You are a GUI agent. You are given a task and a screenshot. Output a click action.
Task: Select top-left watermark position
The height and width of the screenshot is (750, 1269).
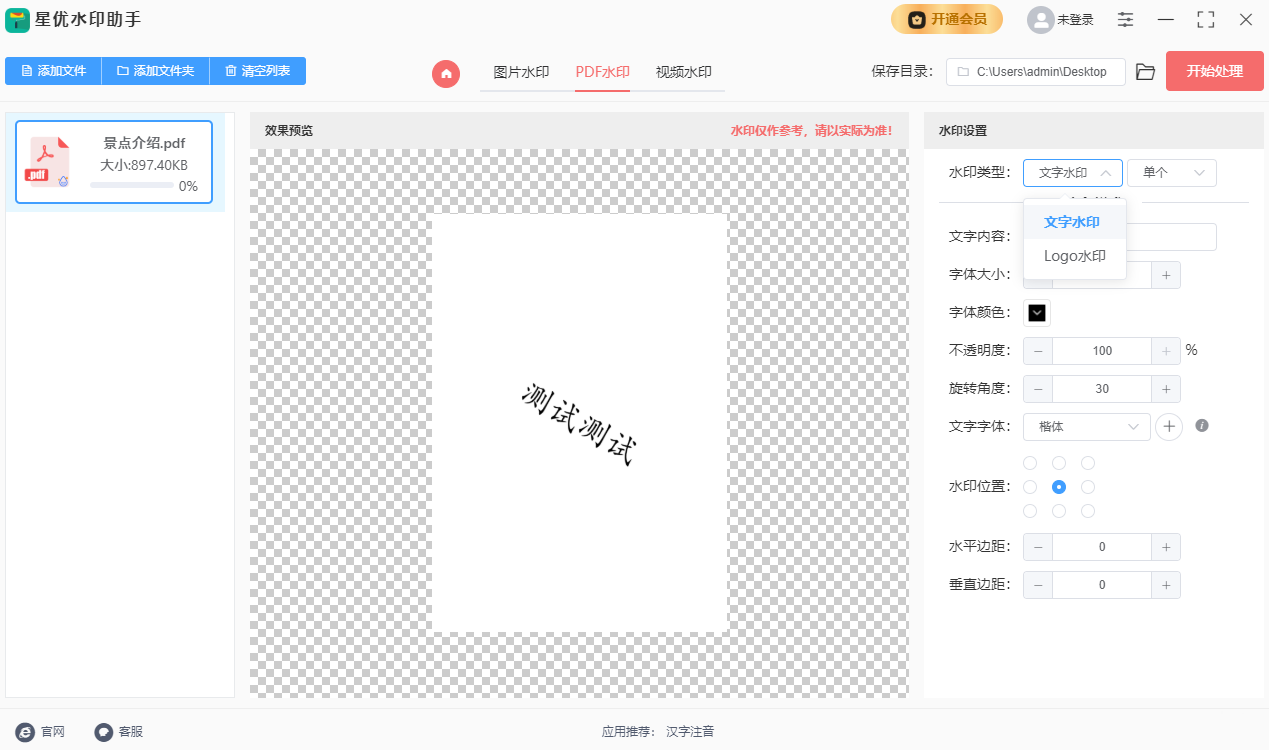pyautogui.click(x=1030, y=463)
